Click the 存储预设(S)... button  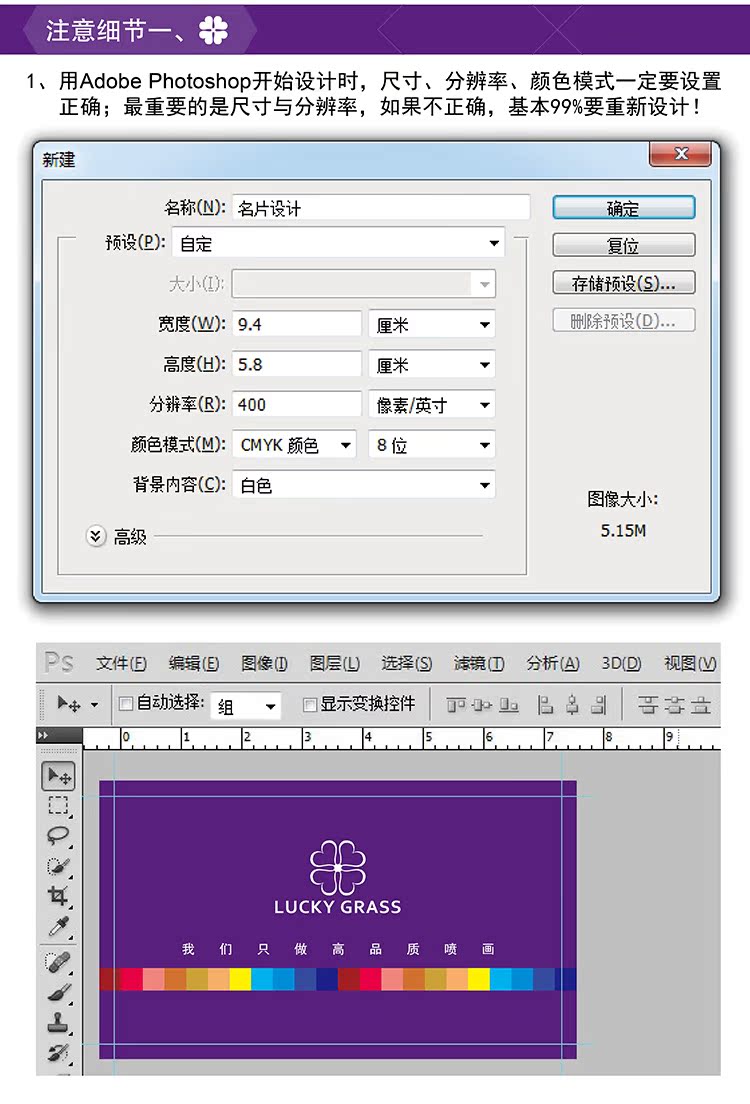[624, 283]
